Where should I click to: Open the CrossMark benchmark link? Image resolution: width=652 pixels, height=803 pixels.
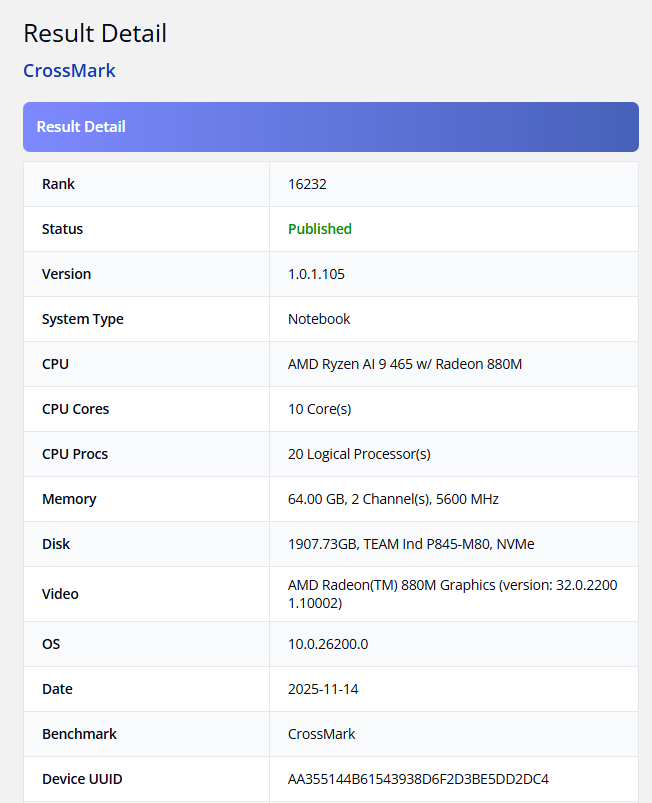pyautogui.click(x=69, y=70)
